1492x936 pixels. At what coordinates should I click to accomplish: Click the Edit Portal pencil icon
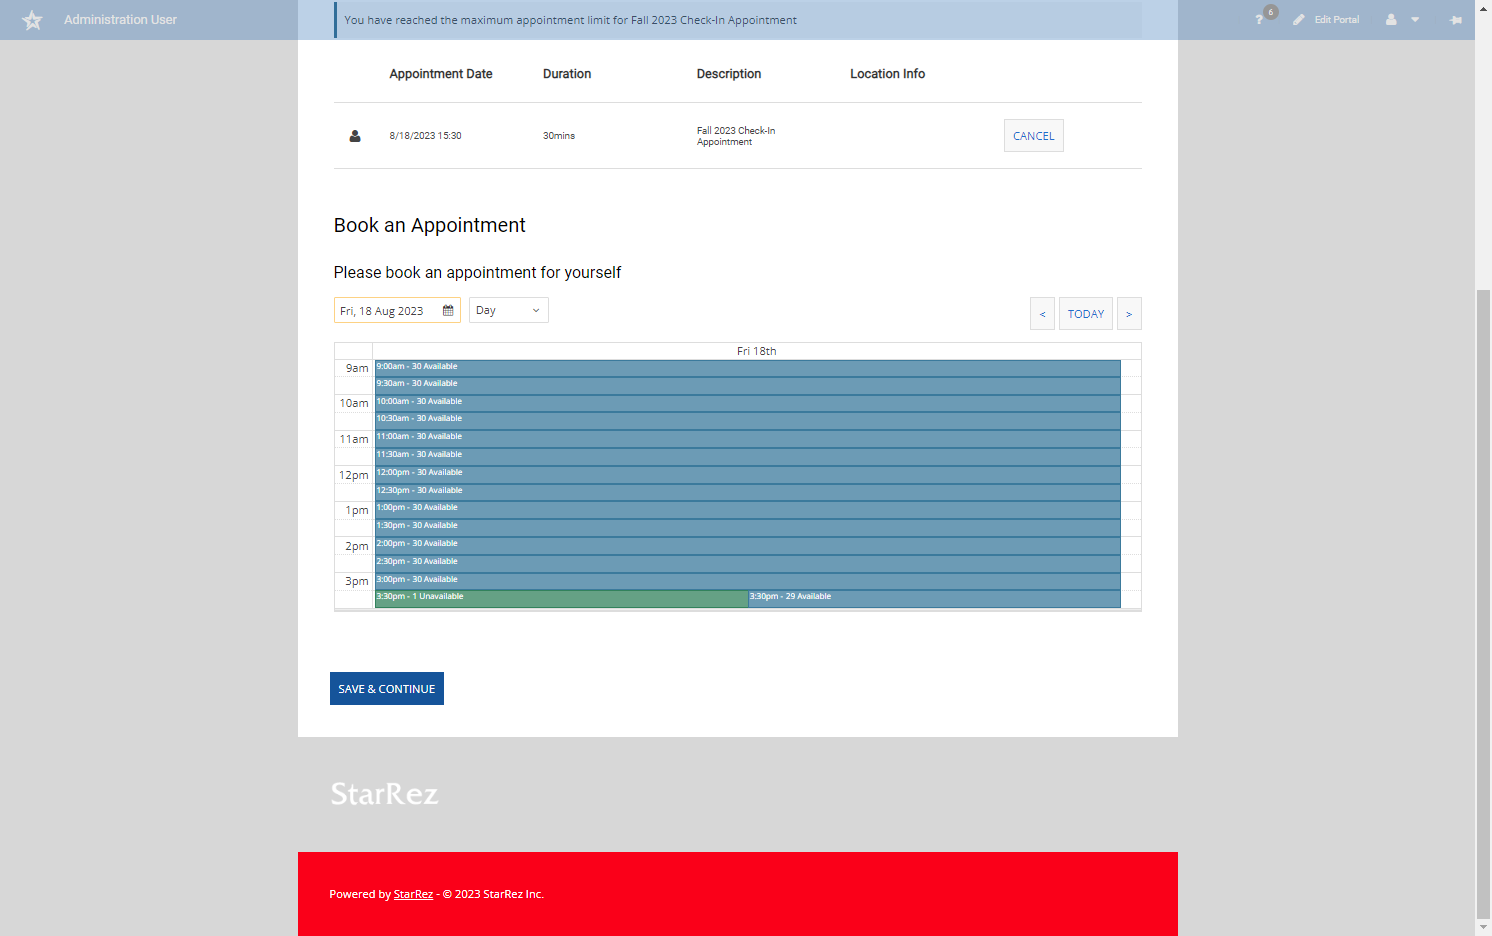click(1298, 20)
